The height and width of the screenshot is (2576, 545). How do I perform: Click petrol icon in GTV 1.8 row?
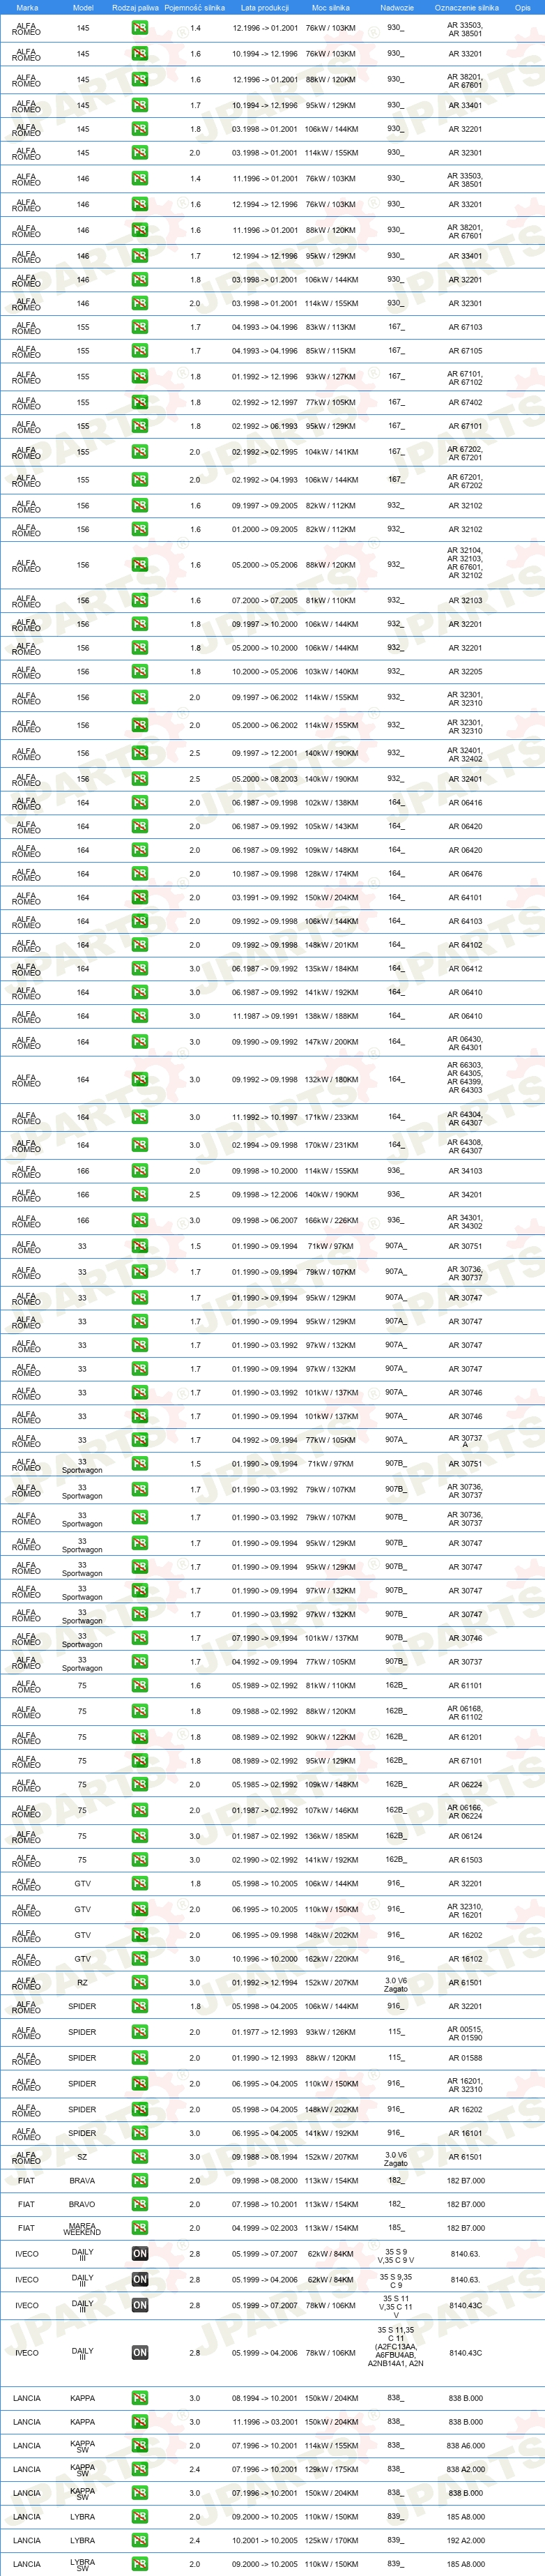(139, 1884)
